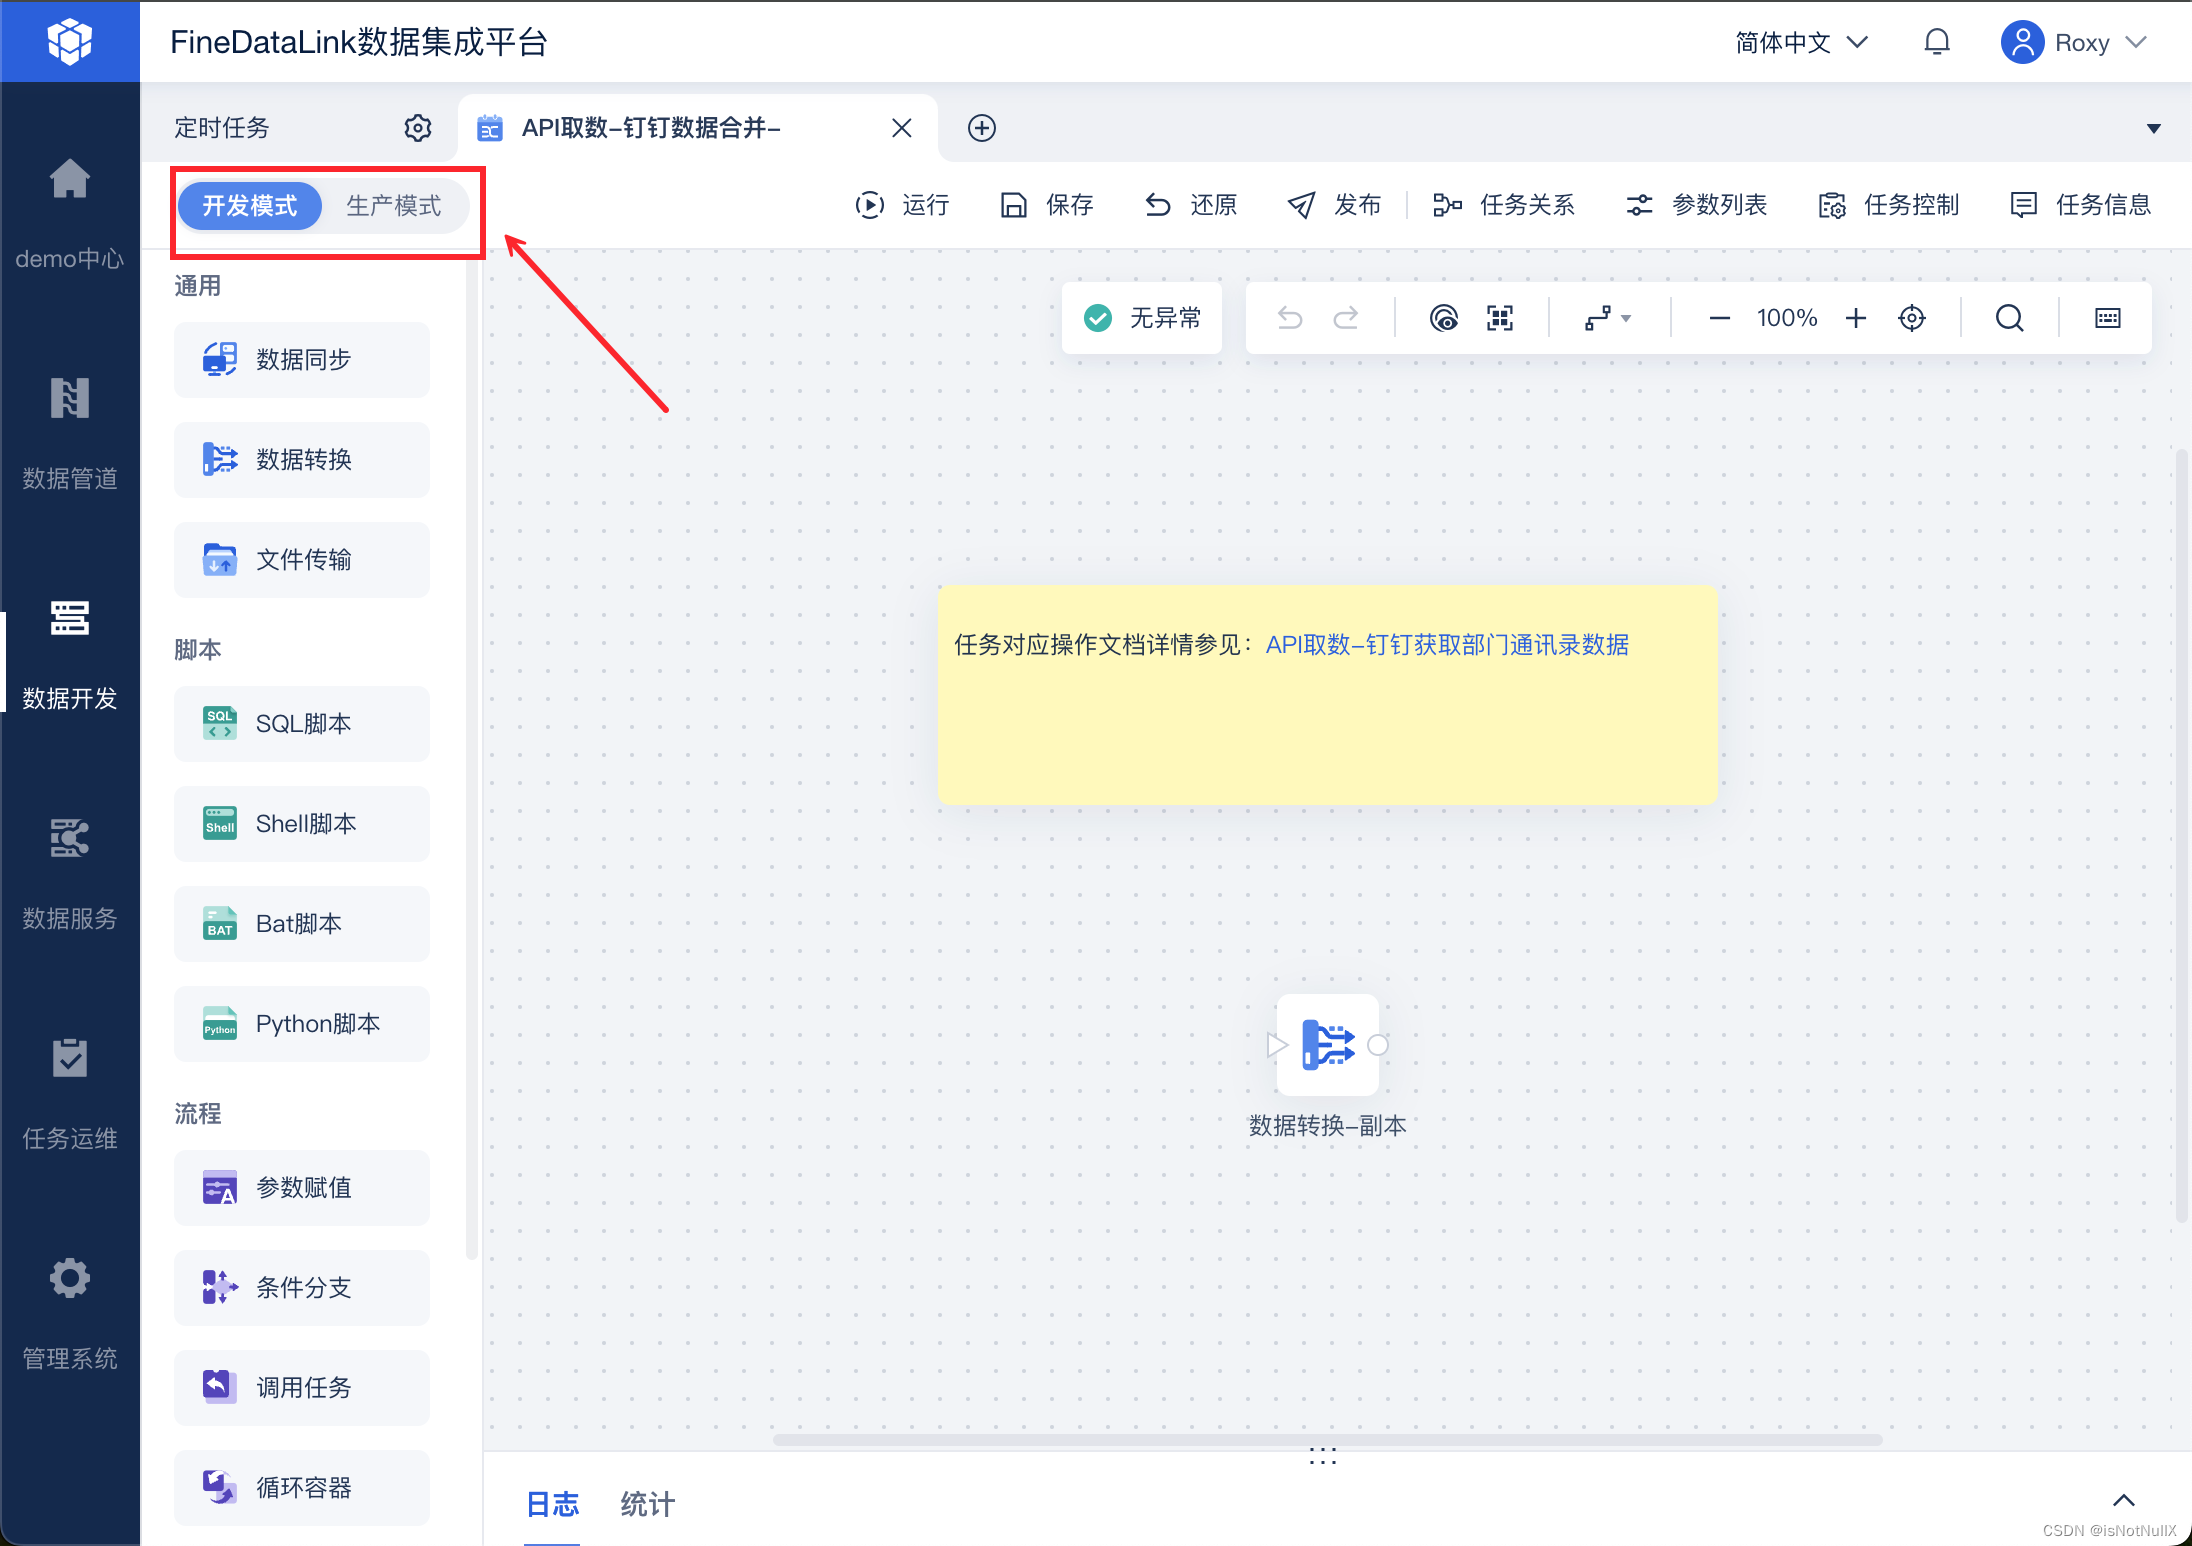Viewport: 2192px width, 1546px height.
Task: Click the zoom in plus icon
Action: (1855, 318)
